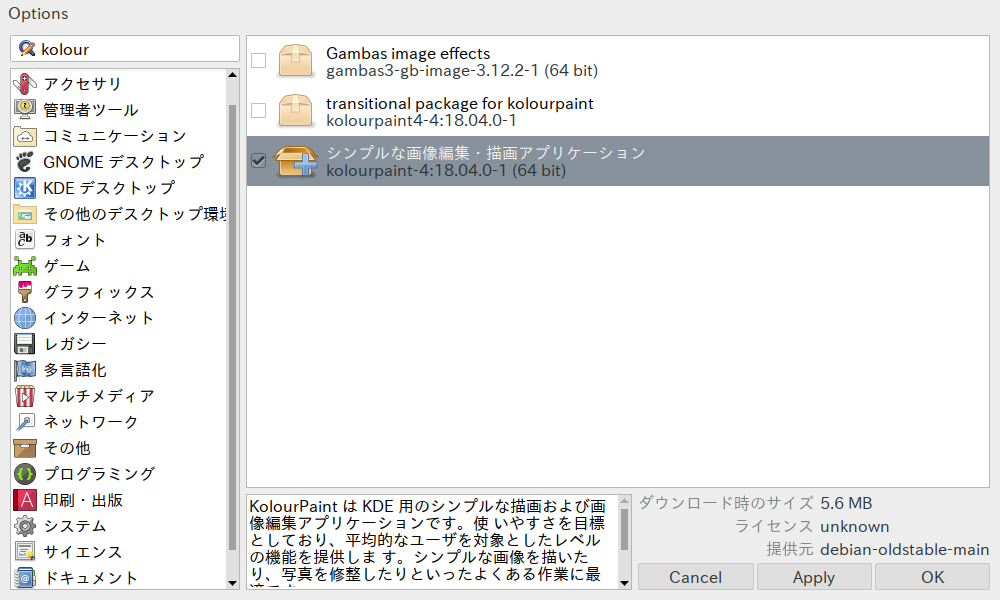Click the プログラミング braces icon

point(25,474)
